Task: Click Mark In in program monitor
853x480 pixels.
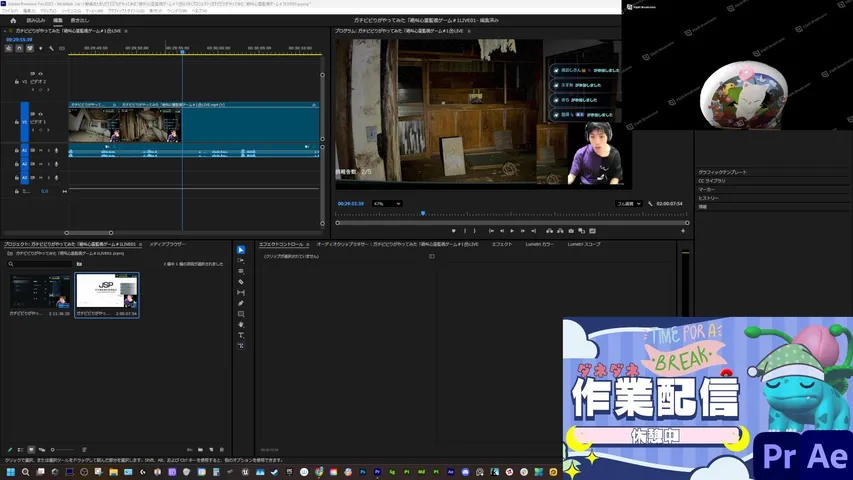Action: [x=465, y=231]
